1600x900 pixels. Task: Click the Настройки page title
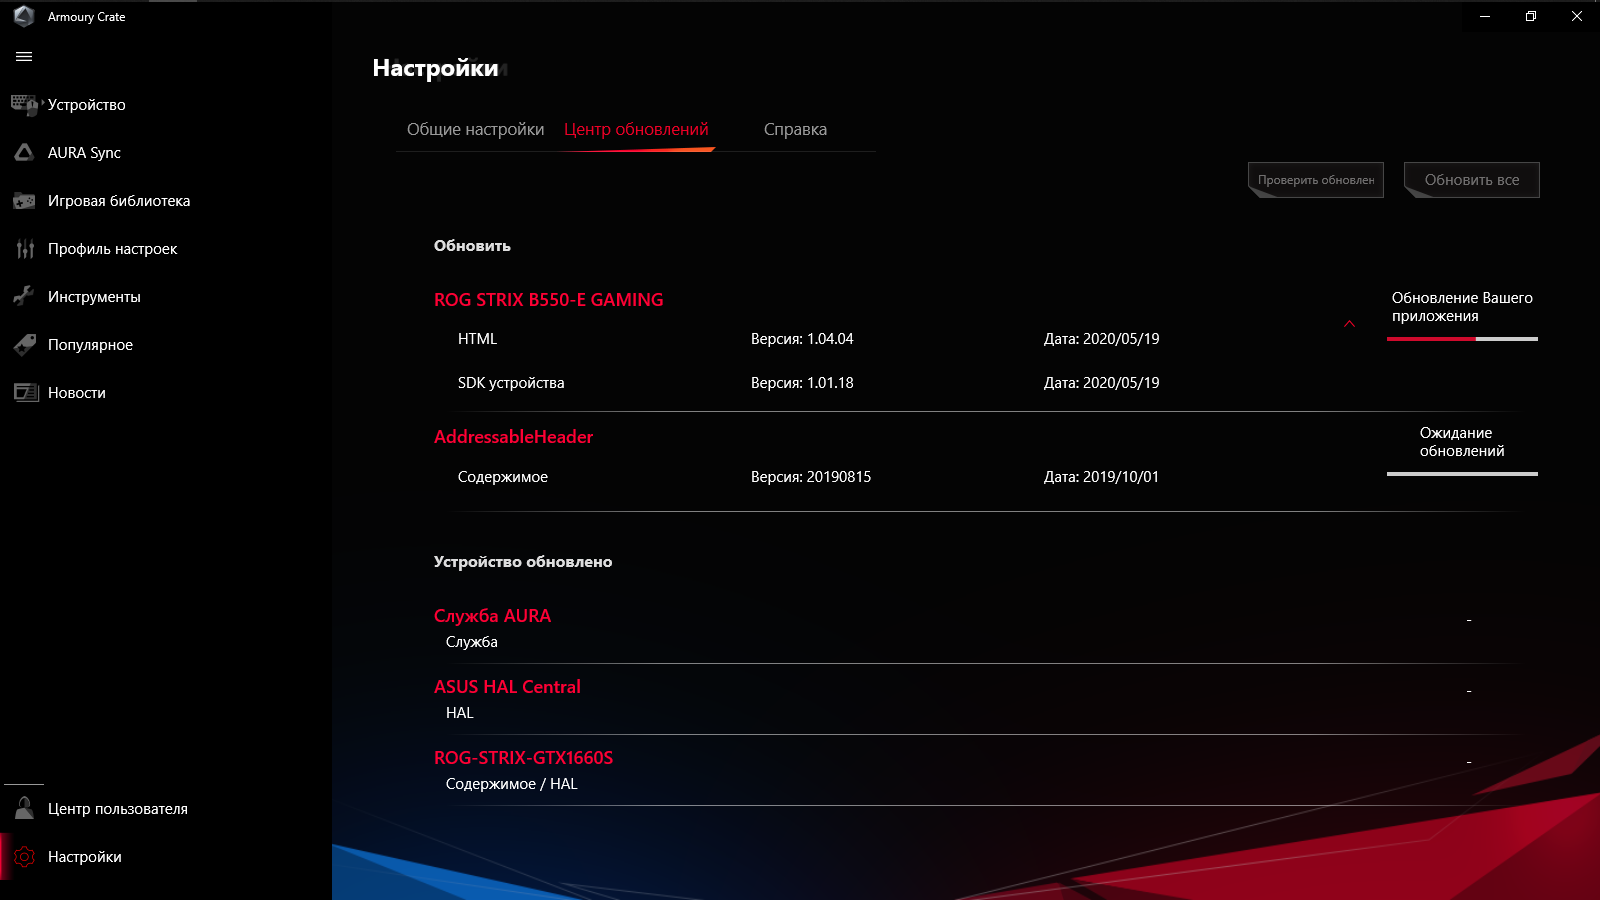pos(435,68)
